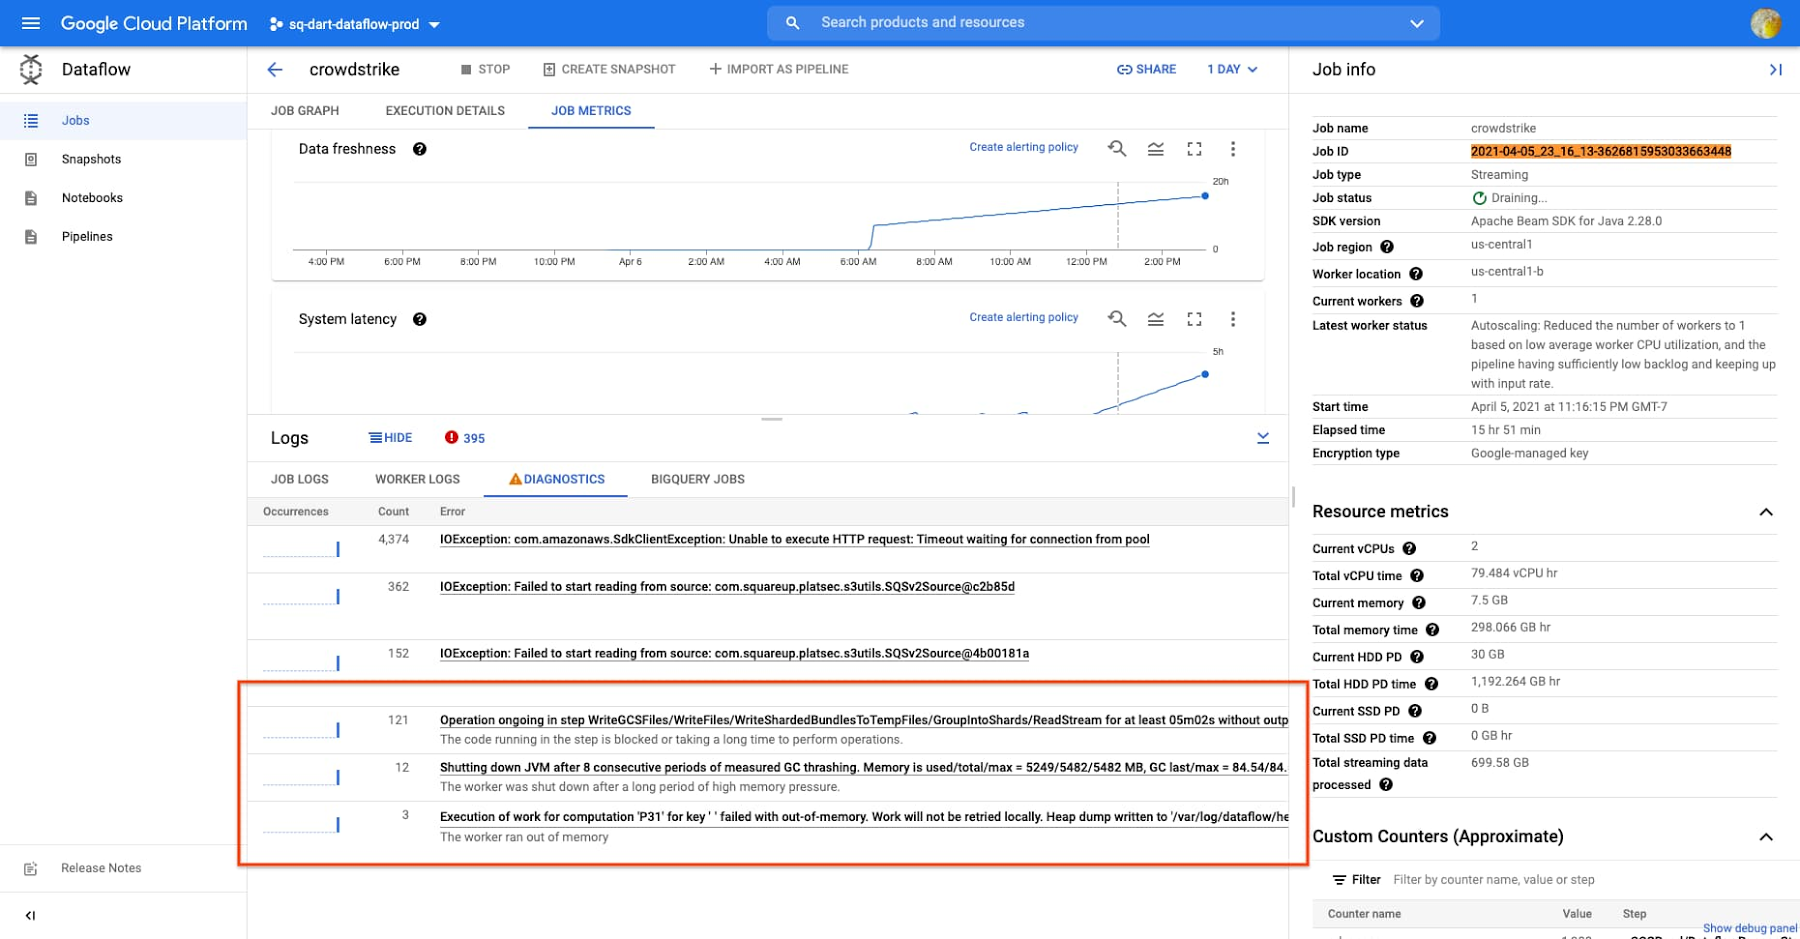Collapse the Resource metrics section
The width and height of the screenshot is (1800, 939).
pyautogui.click(x=1766, y=512)
